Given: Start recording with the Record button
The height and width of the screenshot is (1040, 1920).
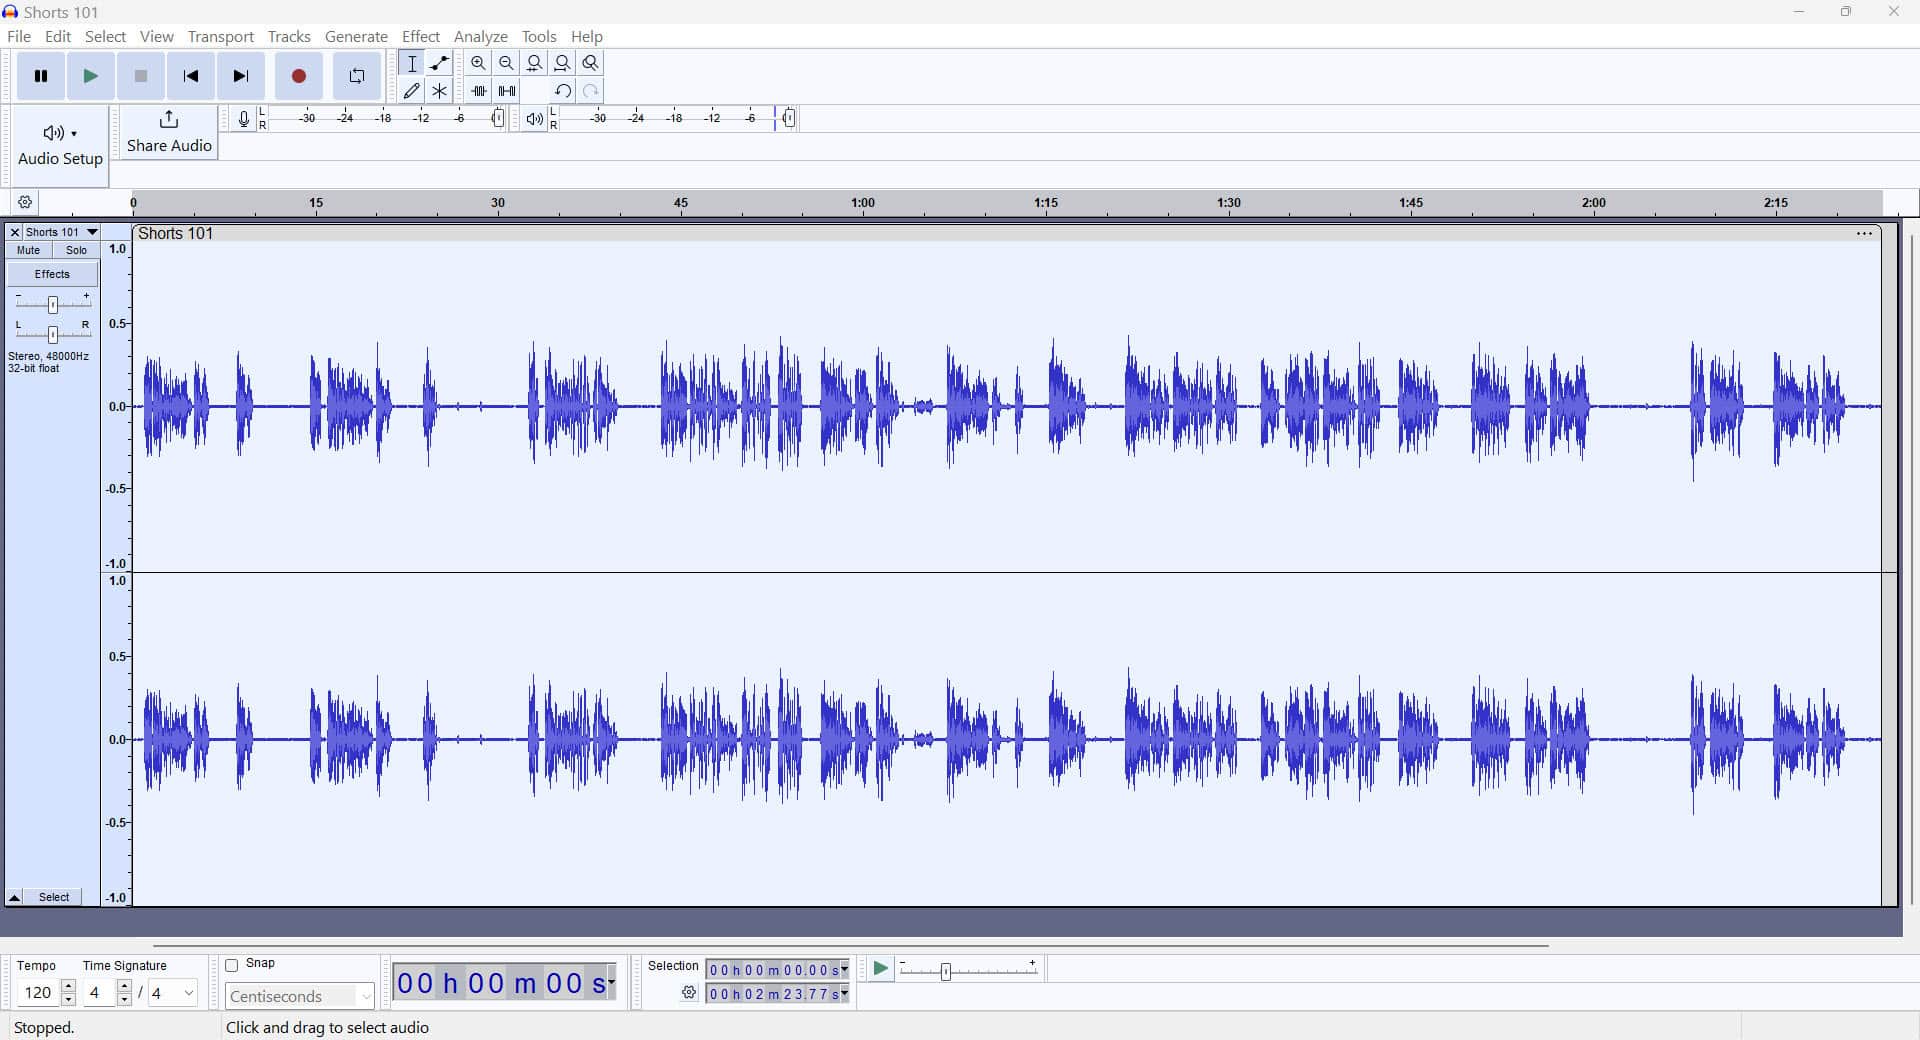Looking at the screenshot, I should [x=298, y=76].
